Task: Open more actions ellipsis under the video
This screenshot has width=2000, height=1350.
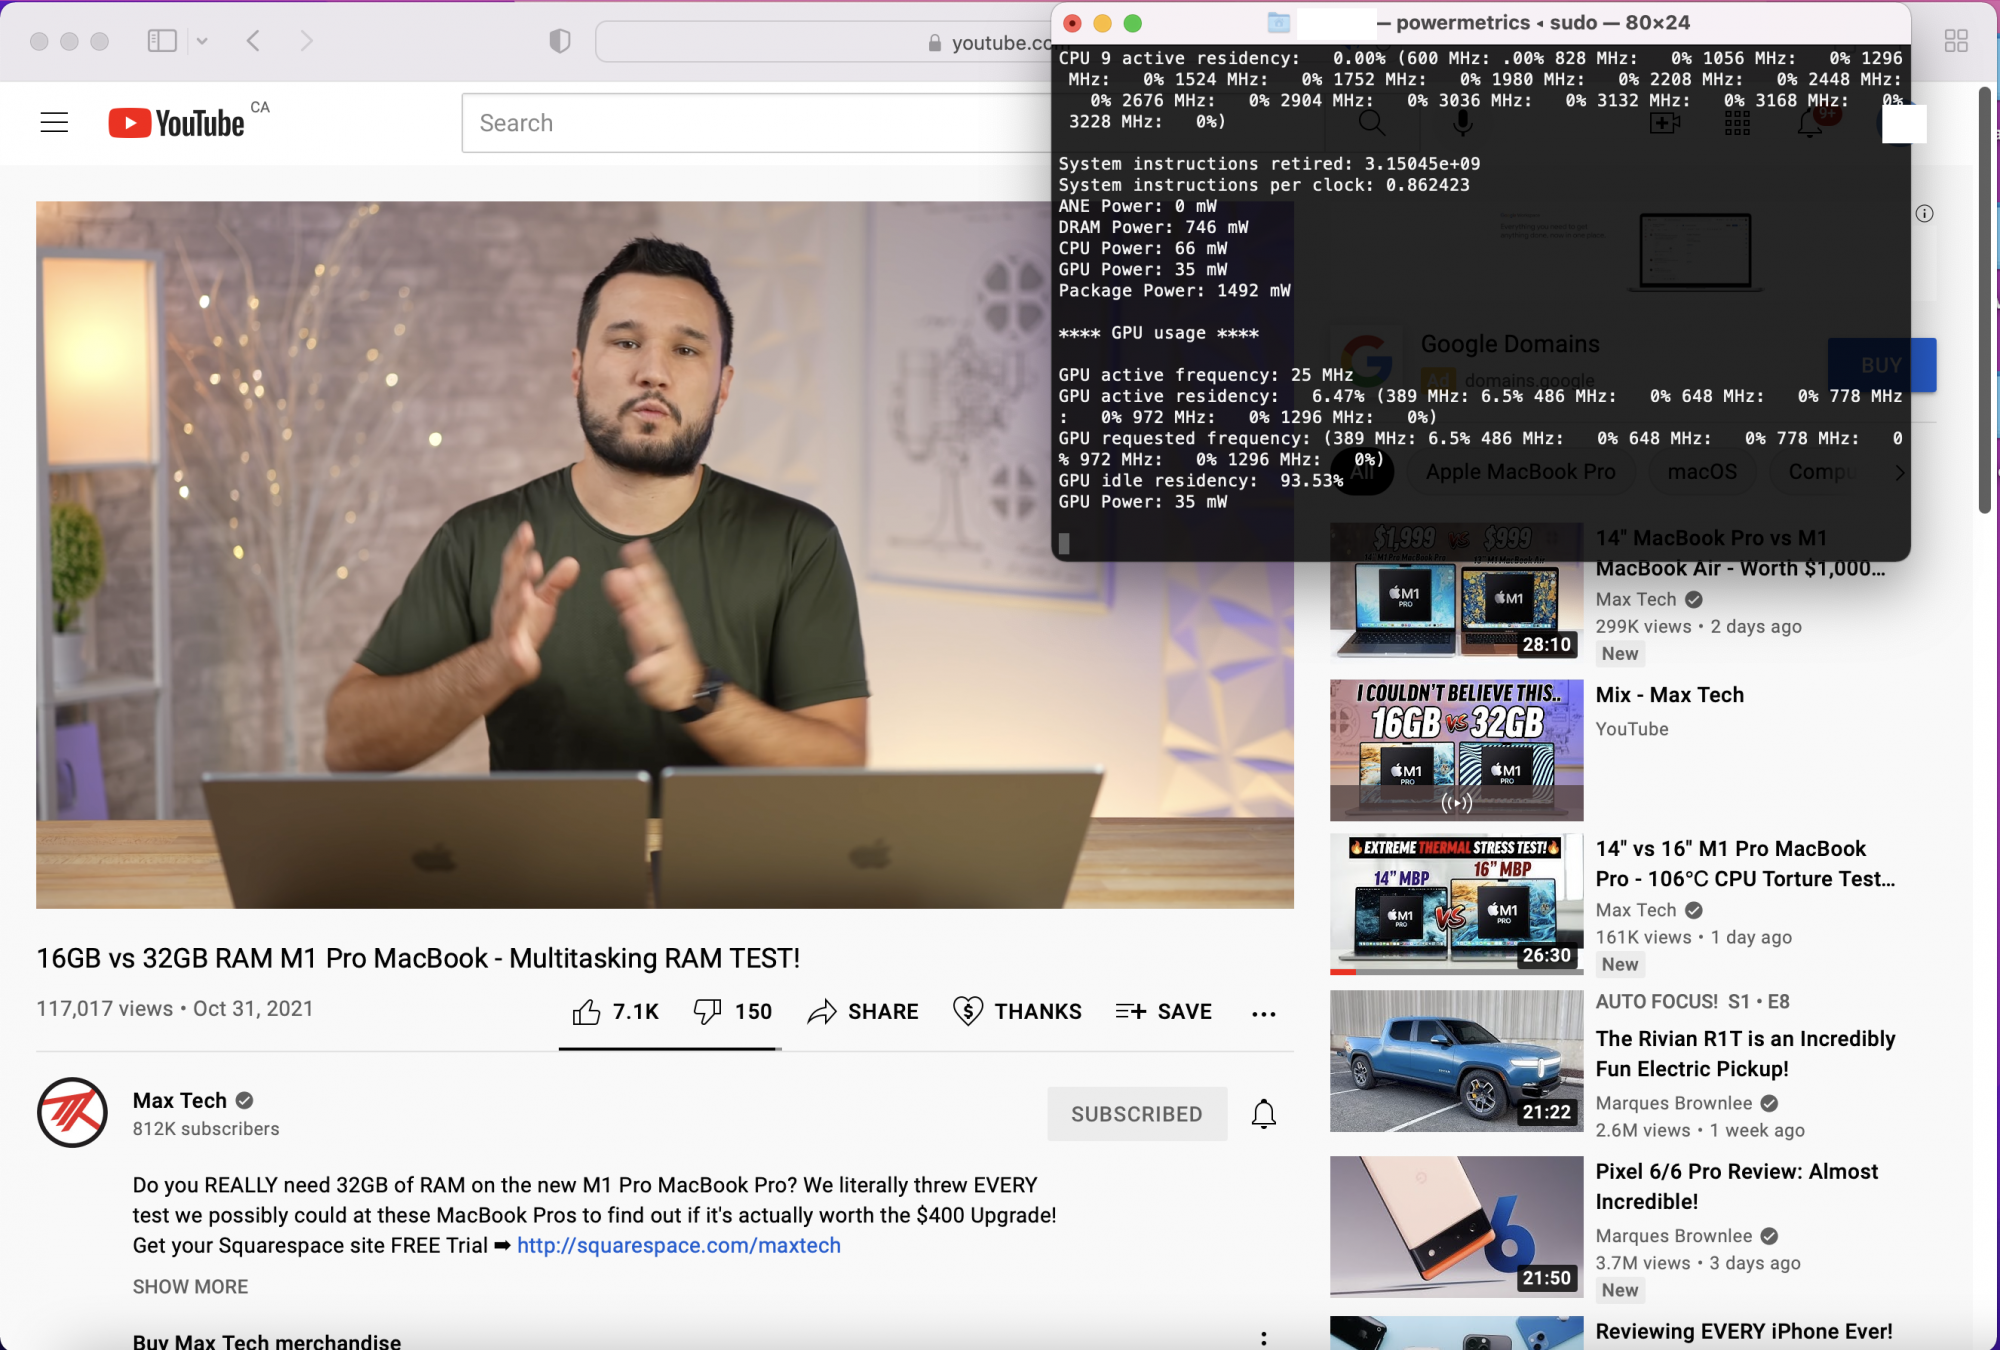Action: 1264,1013
